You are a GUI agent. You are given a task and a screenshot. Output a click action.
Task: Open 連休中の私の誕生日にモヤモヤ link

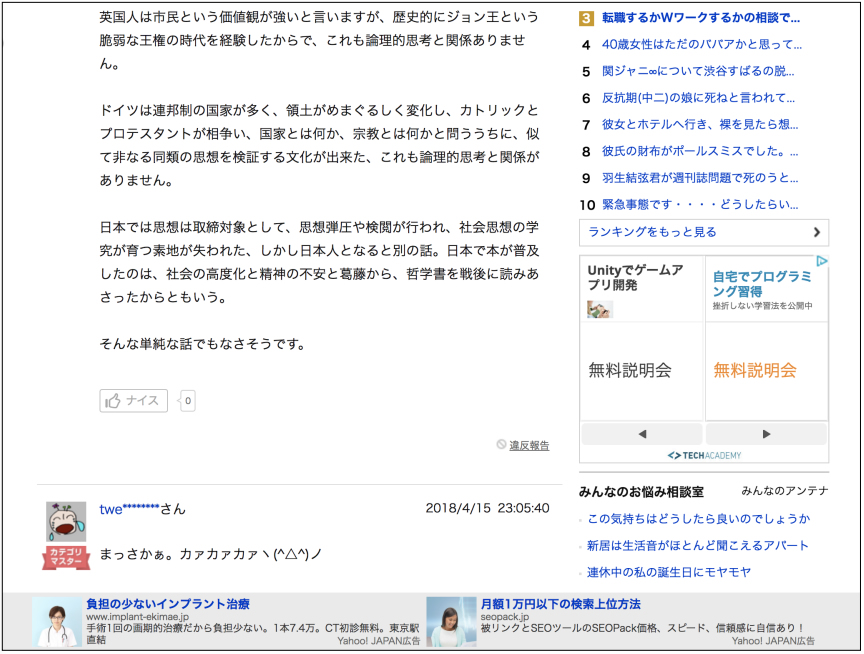tap(669, 572)
